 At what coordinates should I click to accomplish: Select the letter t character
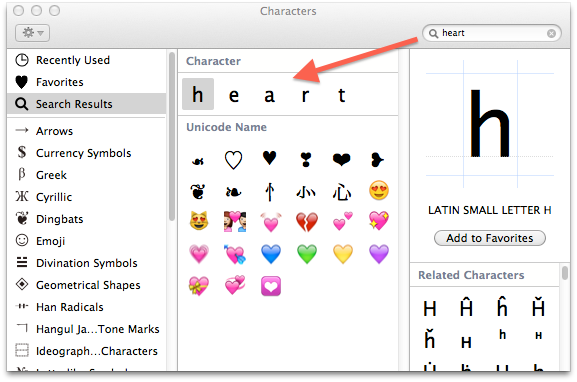pyautogui.click(x=341, y=95)
